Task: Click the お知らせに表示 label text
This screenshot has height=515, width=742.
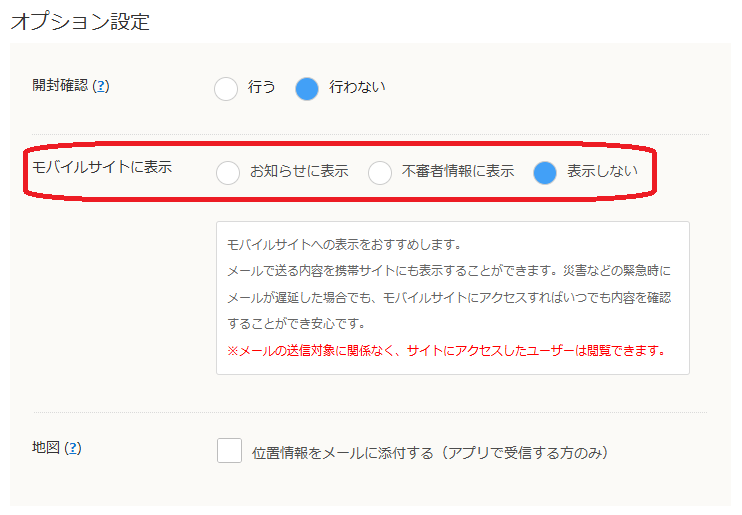Action: [299, 171]
